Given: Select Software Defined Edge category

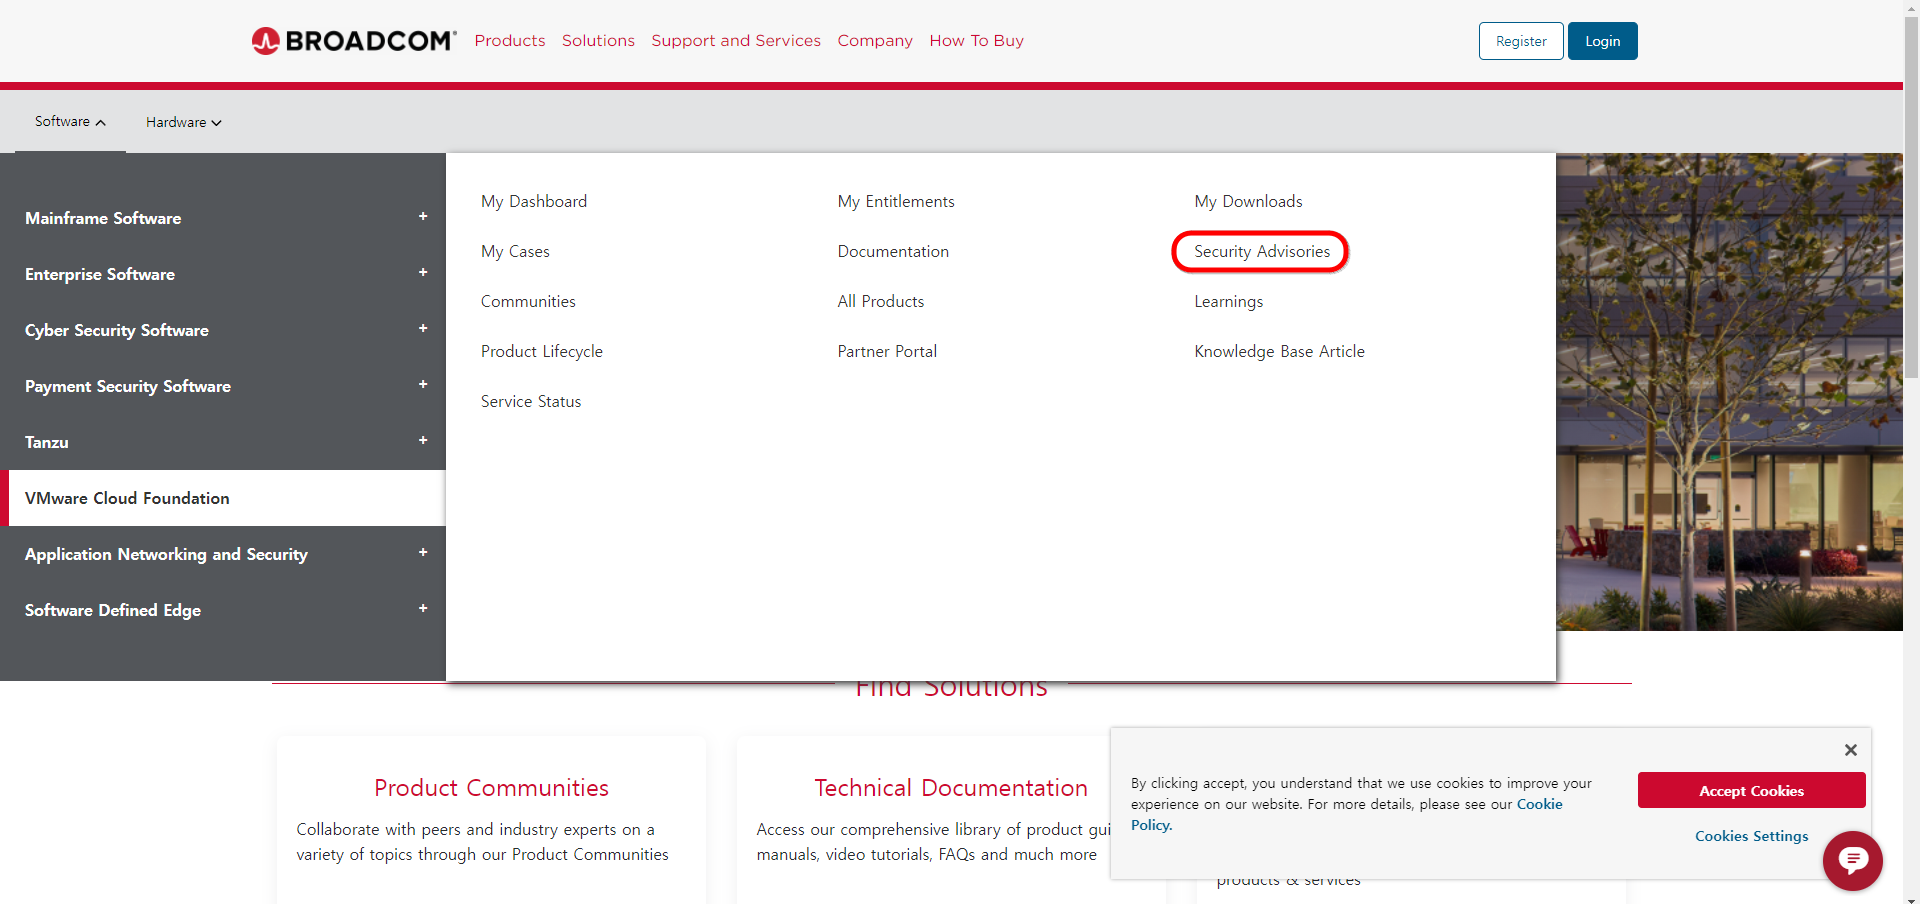Looking at the screenshot, I should coord(113,610).
